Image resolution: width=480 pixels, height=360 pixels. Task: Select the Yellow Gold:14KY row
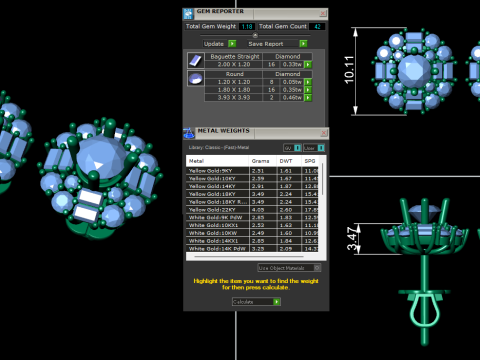252,186
